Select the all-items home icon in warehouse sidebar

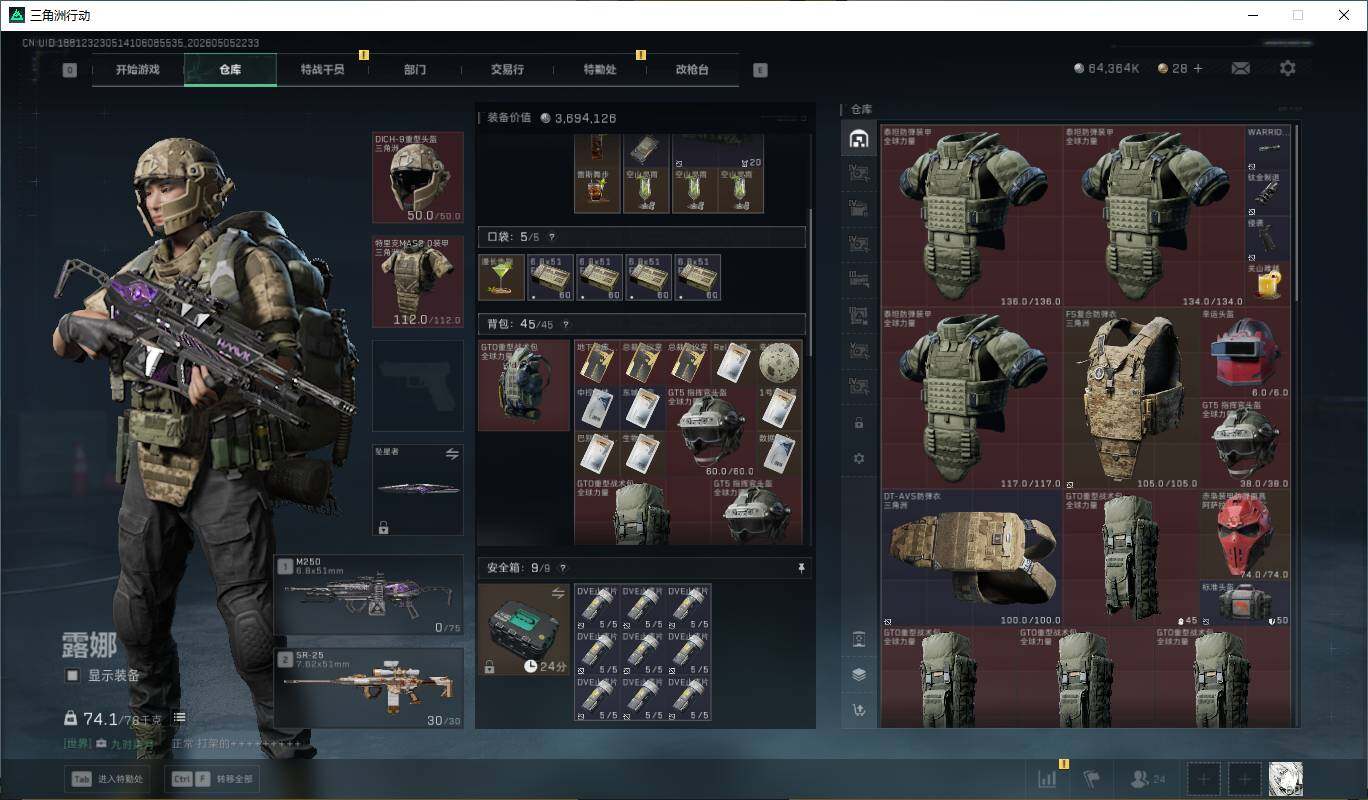pyautogui.click(x=858, y=139)
